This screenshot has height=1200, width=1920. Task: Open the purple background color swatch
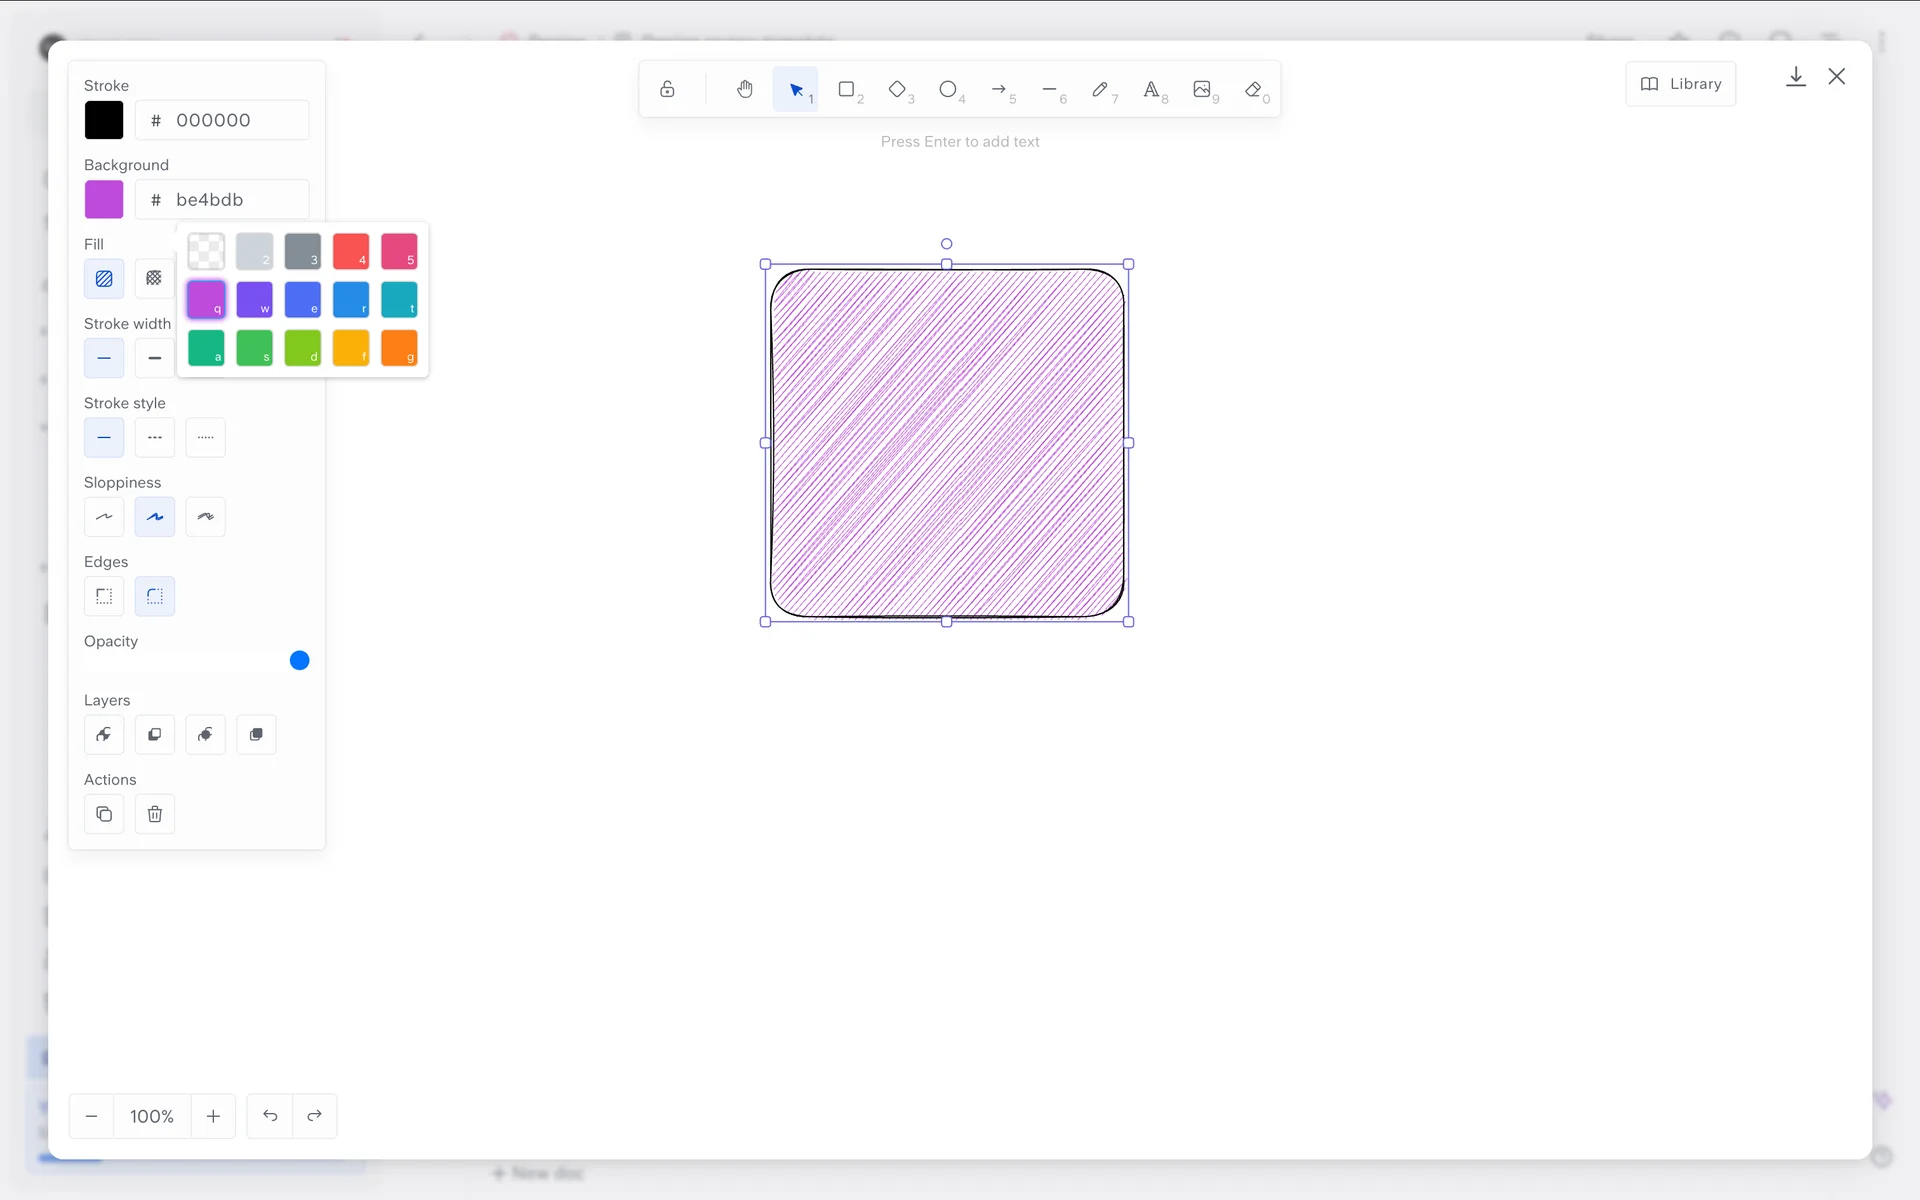point(104,200)
